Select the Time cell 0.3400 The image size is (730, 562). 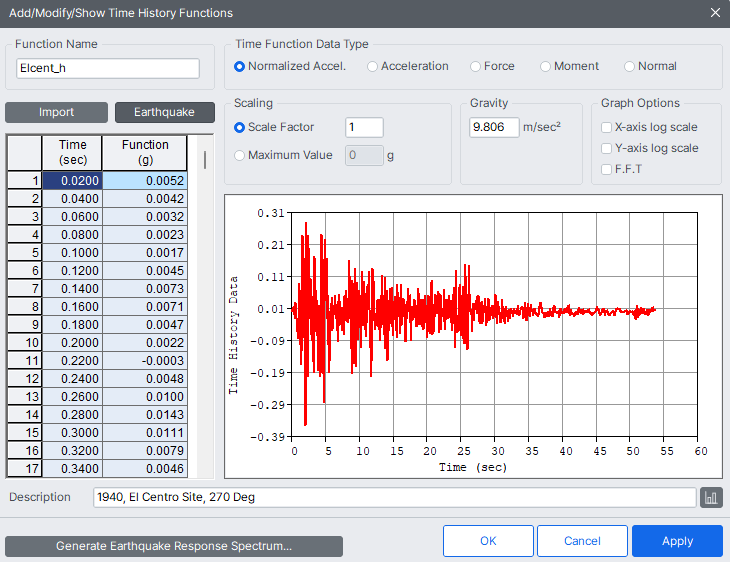pos(72,469)
